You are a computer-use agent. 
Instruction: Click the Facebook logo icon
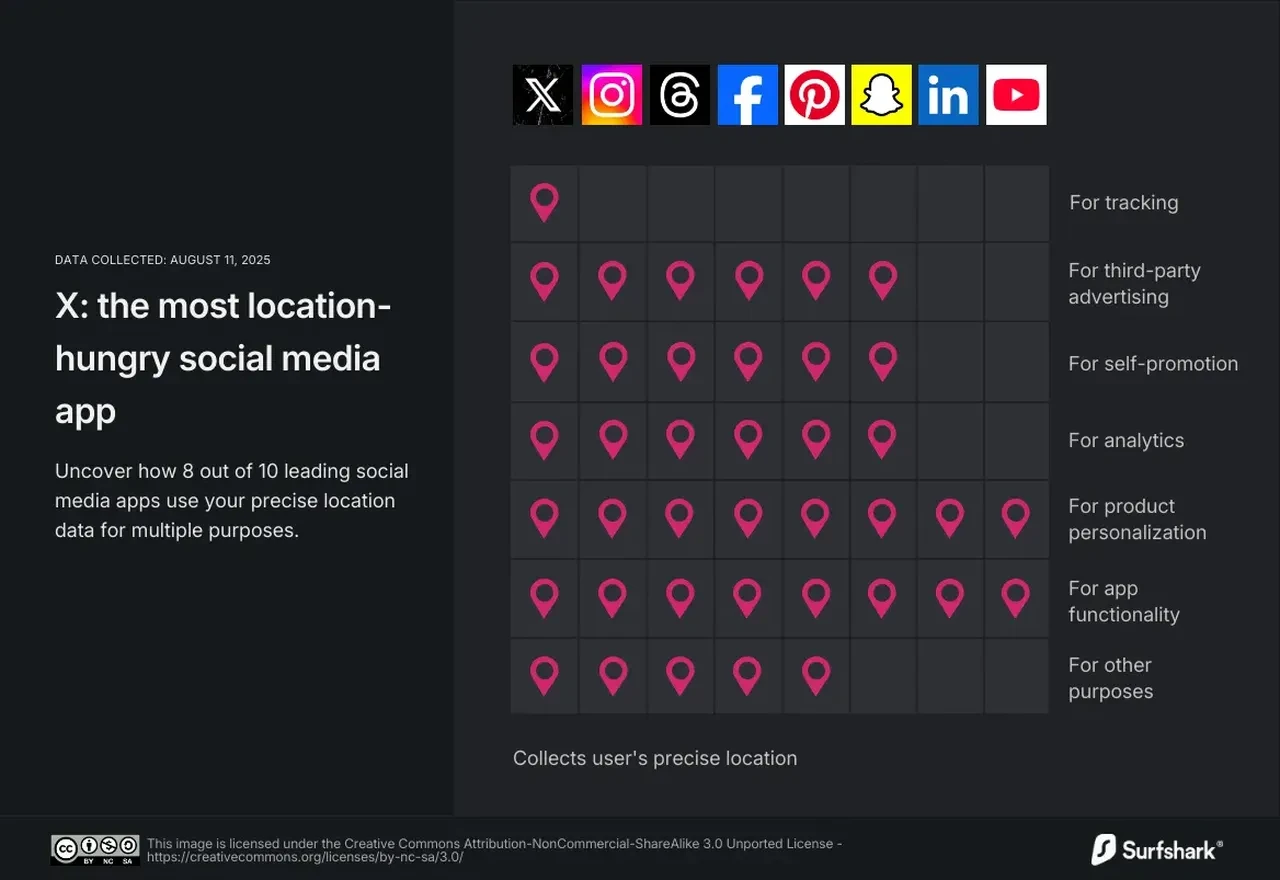pos(747,95)
